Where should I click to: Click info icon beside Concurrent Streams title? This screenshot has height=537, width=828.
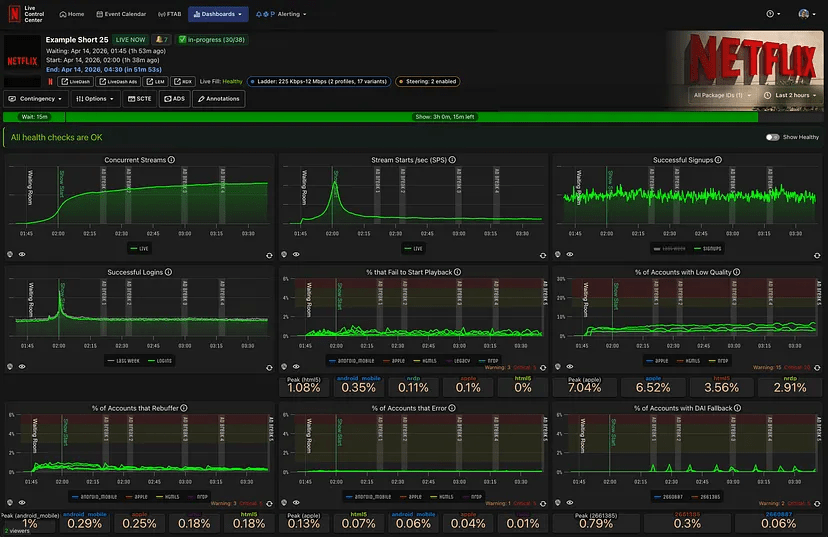click(x=171, y=160)
